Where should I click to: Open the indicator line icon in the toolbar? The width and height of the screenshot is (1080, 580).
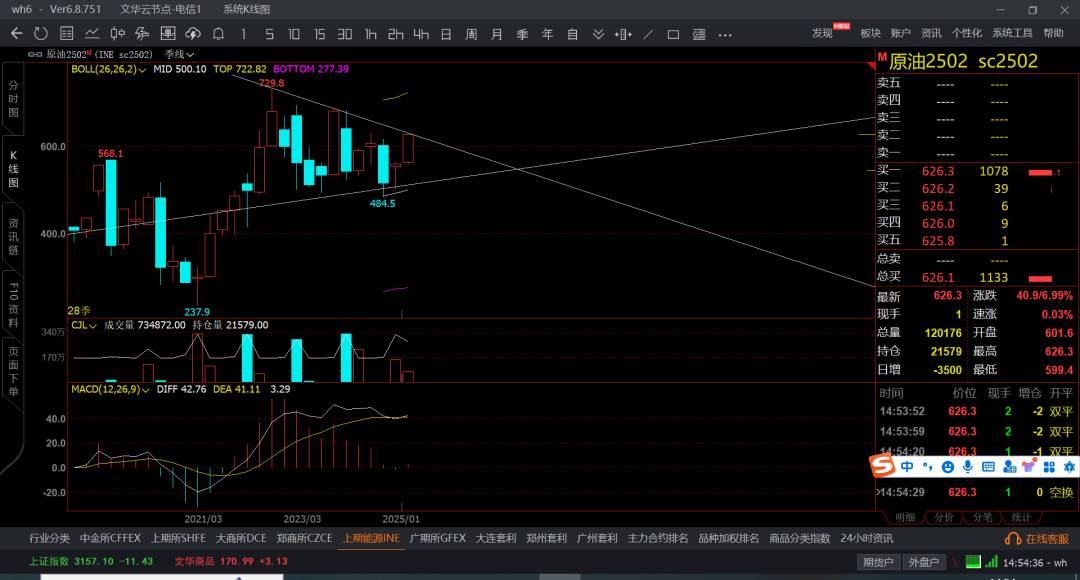(x=142, y=34)
